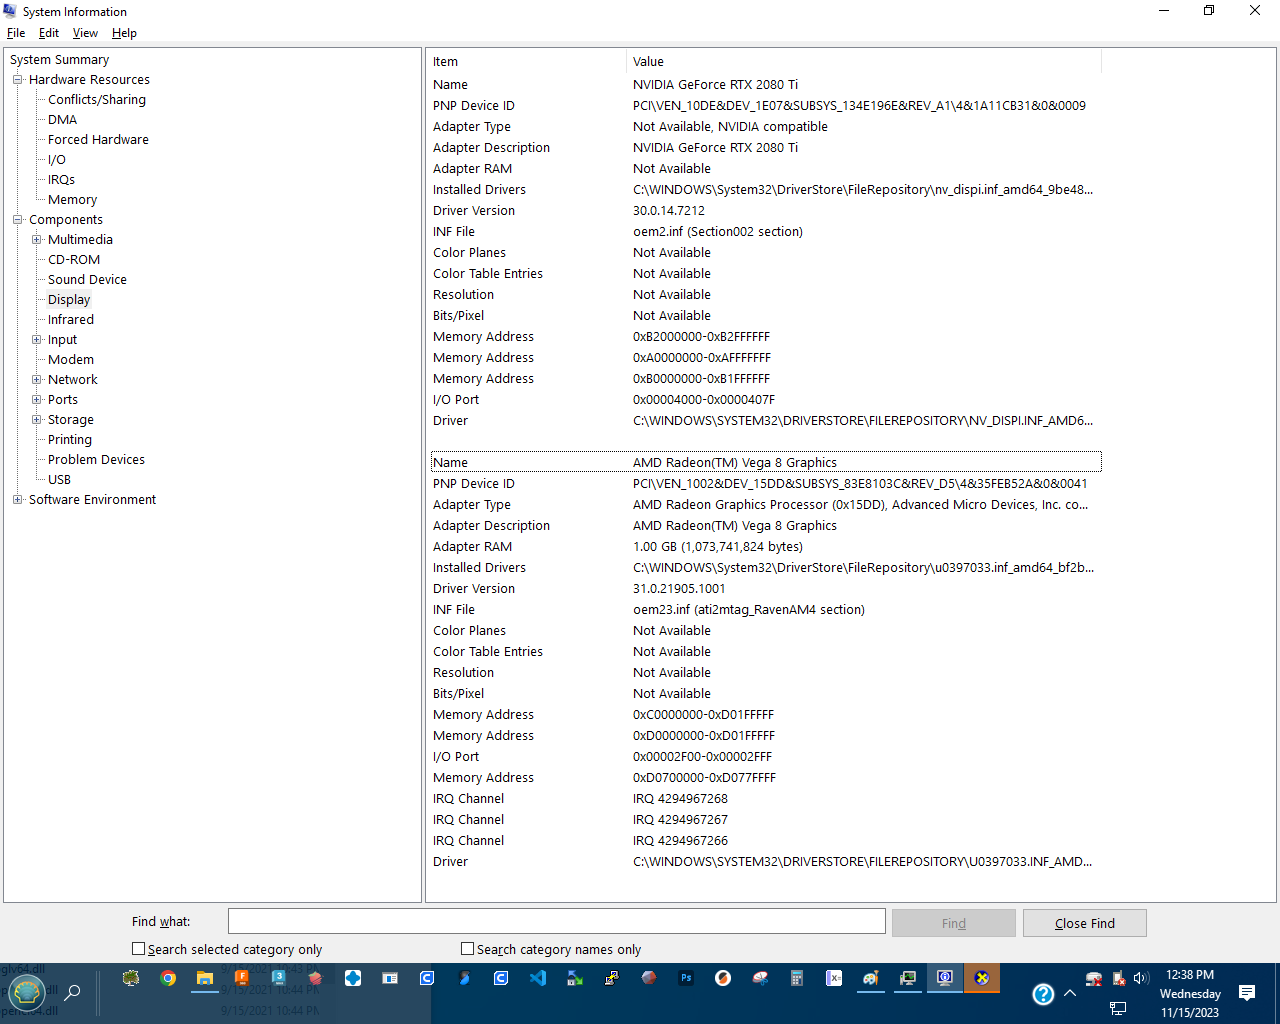Expand the Software Environment node
The height and width of the screenshot is (1024, 1280).
pos(17,499)
